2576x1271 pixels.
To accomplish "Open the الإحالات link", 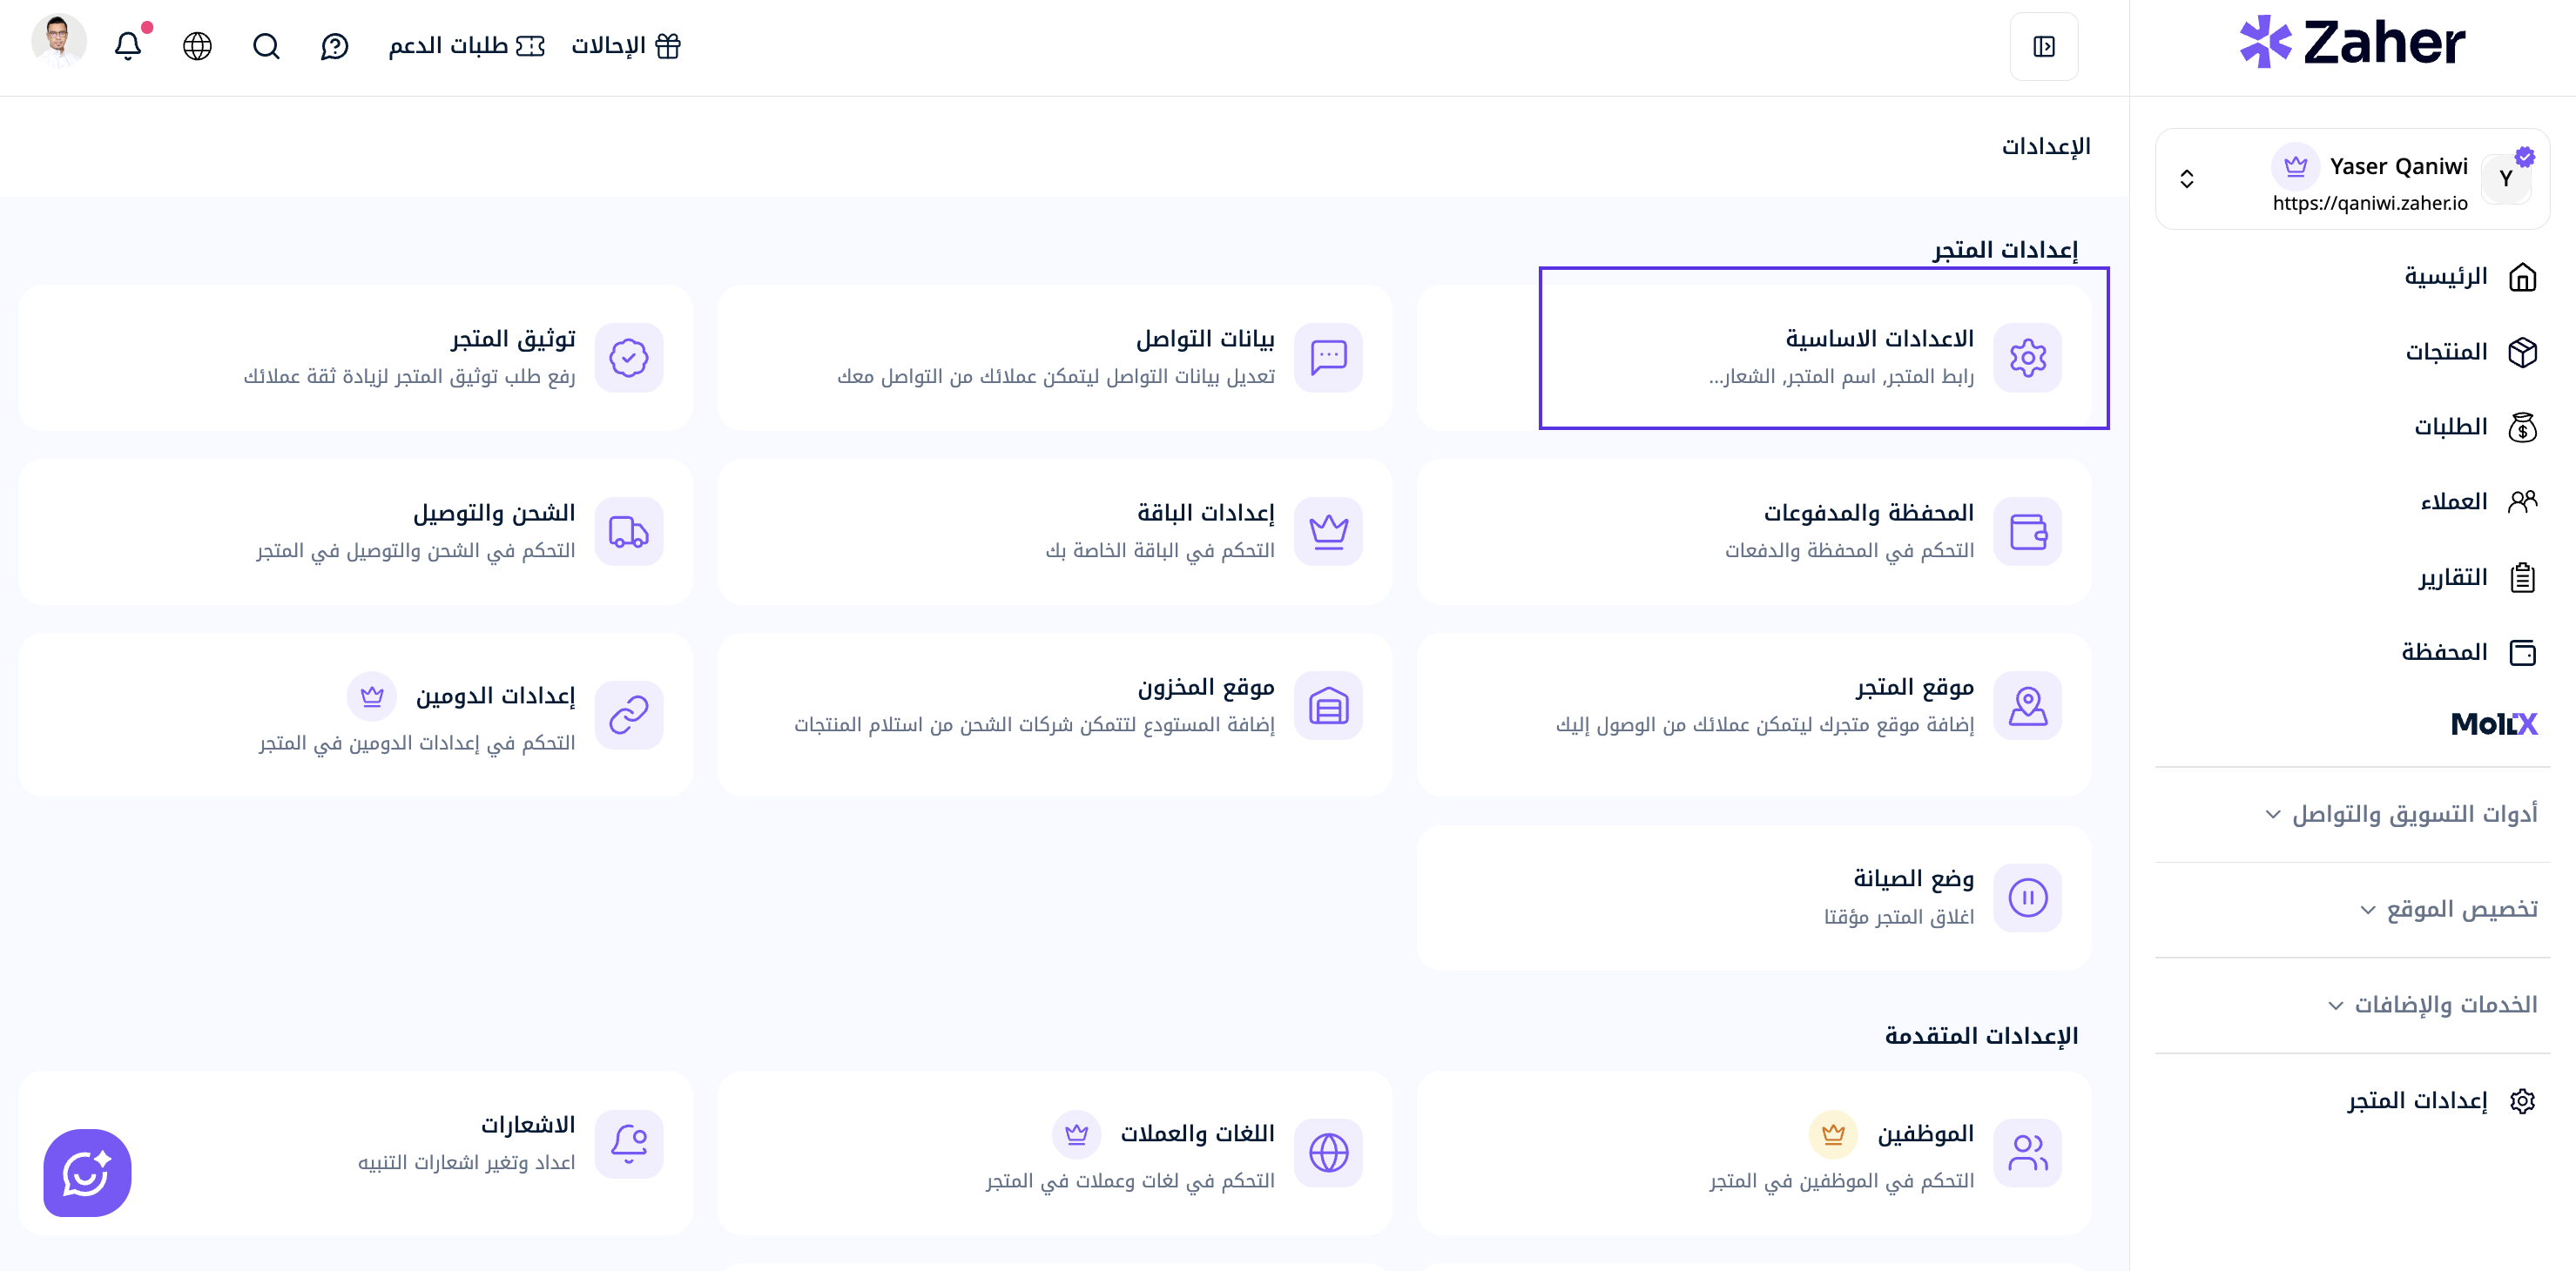I will click(626, 46).
